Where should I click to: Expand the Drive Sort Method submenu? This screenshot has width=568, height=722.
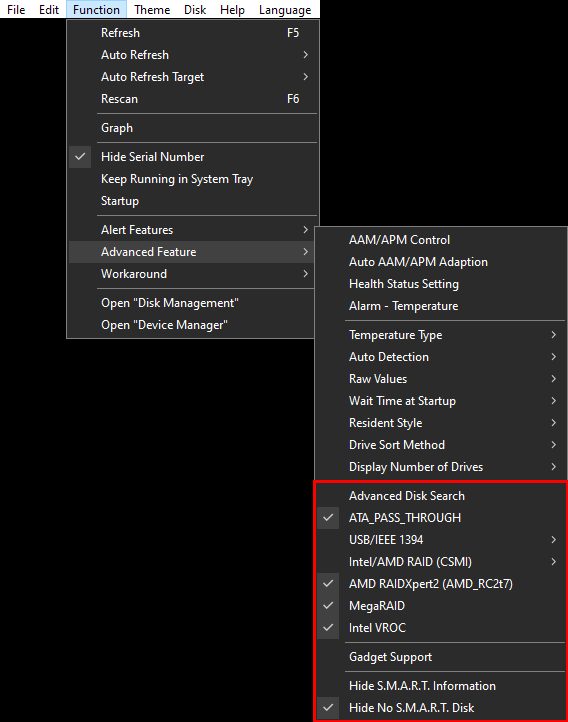[x=441, y=445]
